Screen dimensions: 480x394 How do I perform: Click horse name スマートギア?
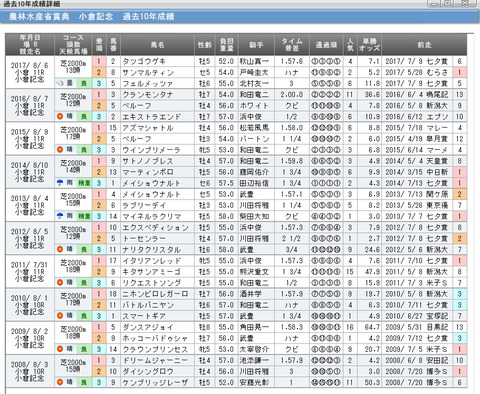click(x=144, y=316)
